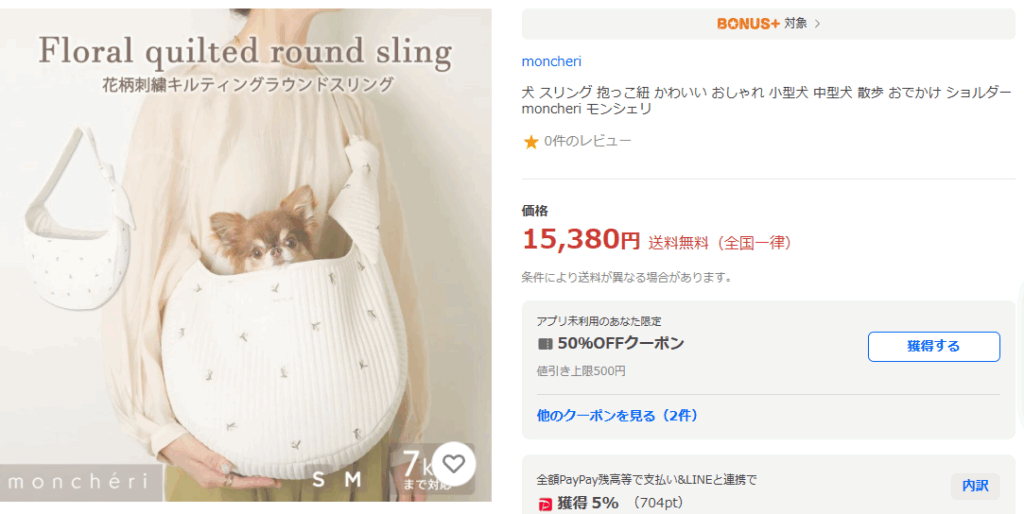Click the red PayPay logo icon
The image size is (1024, 514).
point(545,504)
